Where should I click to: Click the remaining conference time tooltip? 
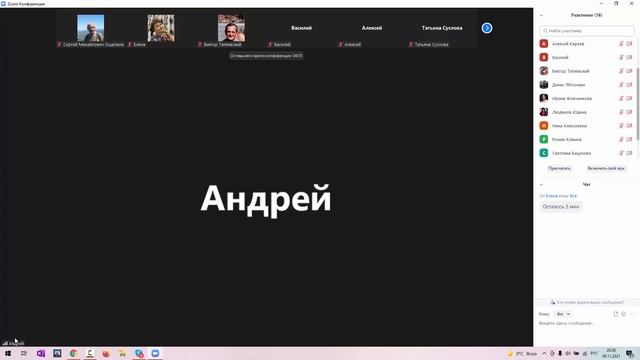pyautogui.click(x=266, y=56)
